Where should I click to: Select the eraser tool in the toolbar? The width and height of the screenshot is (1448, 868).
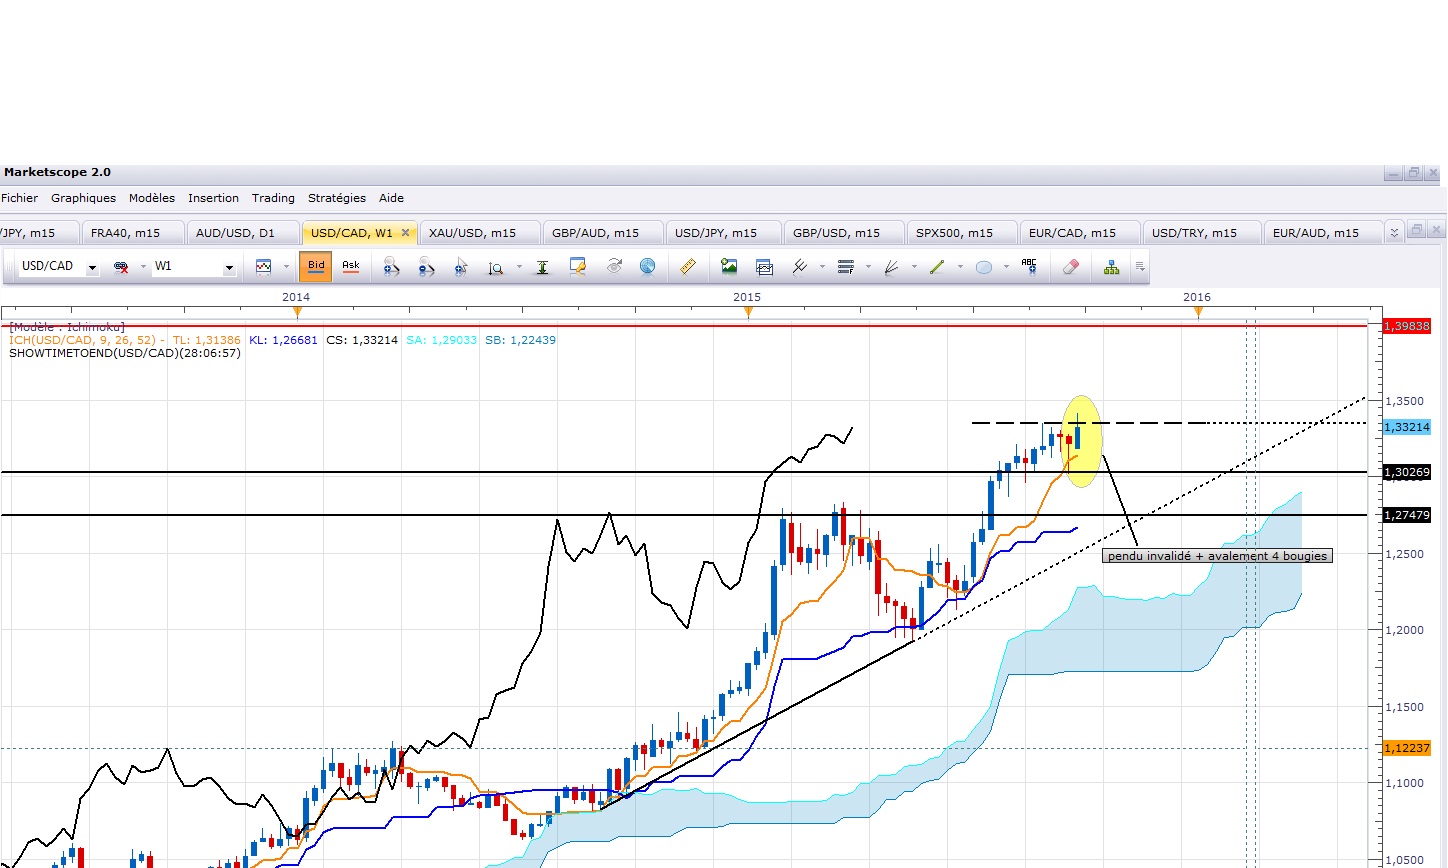(x=1071, y=267)
